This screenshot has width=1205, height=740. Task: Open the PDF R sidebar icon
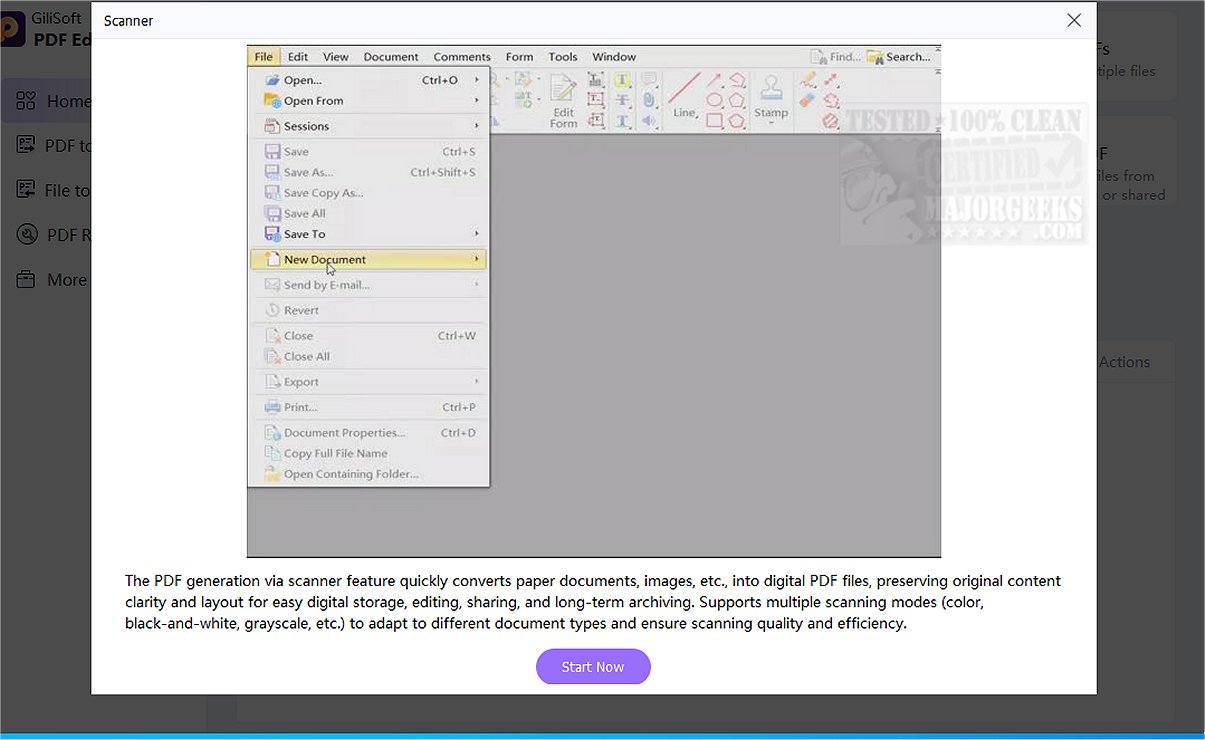click(x=27, y=234)
